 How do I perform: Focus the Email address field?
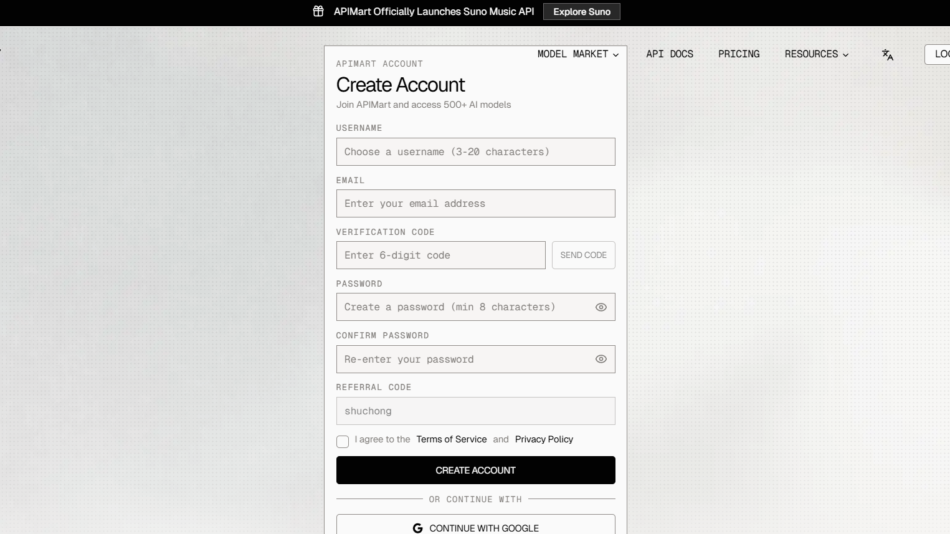click(x=476, y=204)
